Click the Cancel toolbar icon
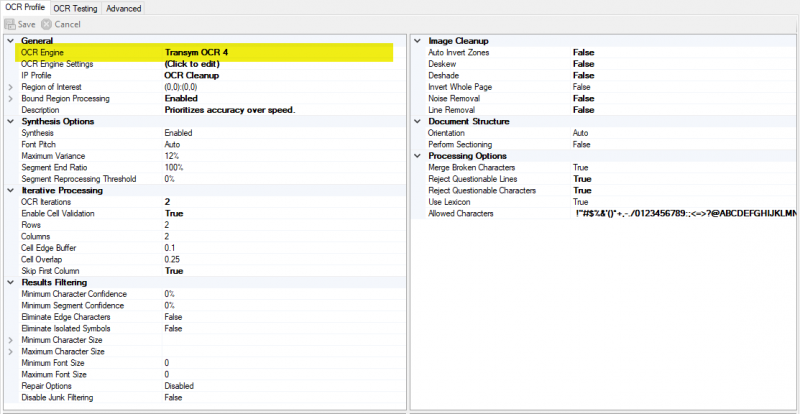The image size is (800, 414). pyautogui.click(x=46, y=24)
